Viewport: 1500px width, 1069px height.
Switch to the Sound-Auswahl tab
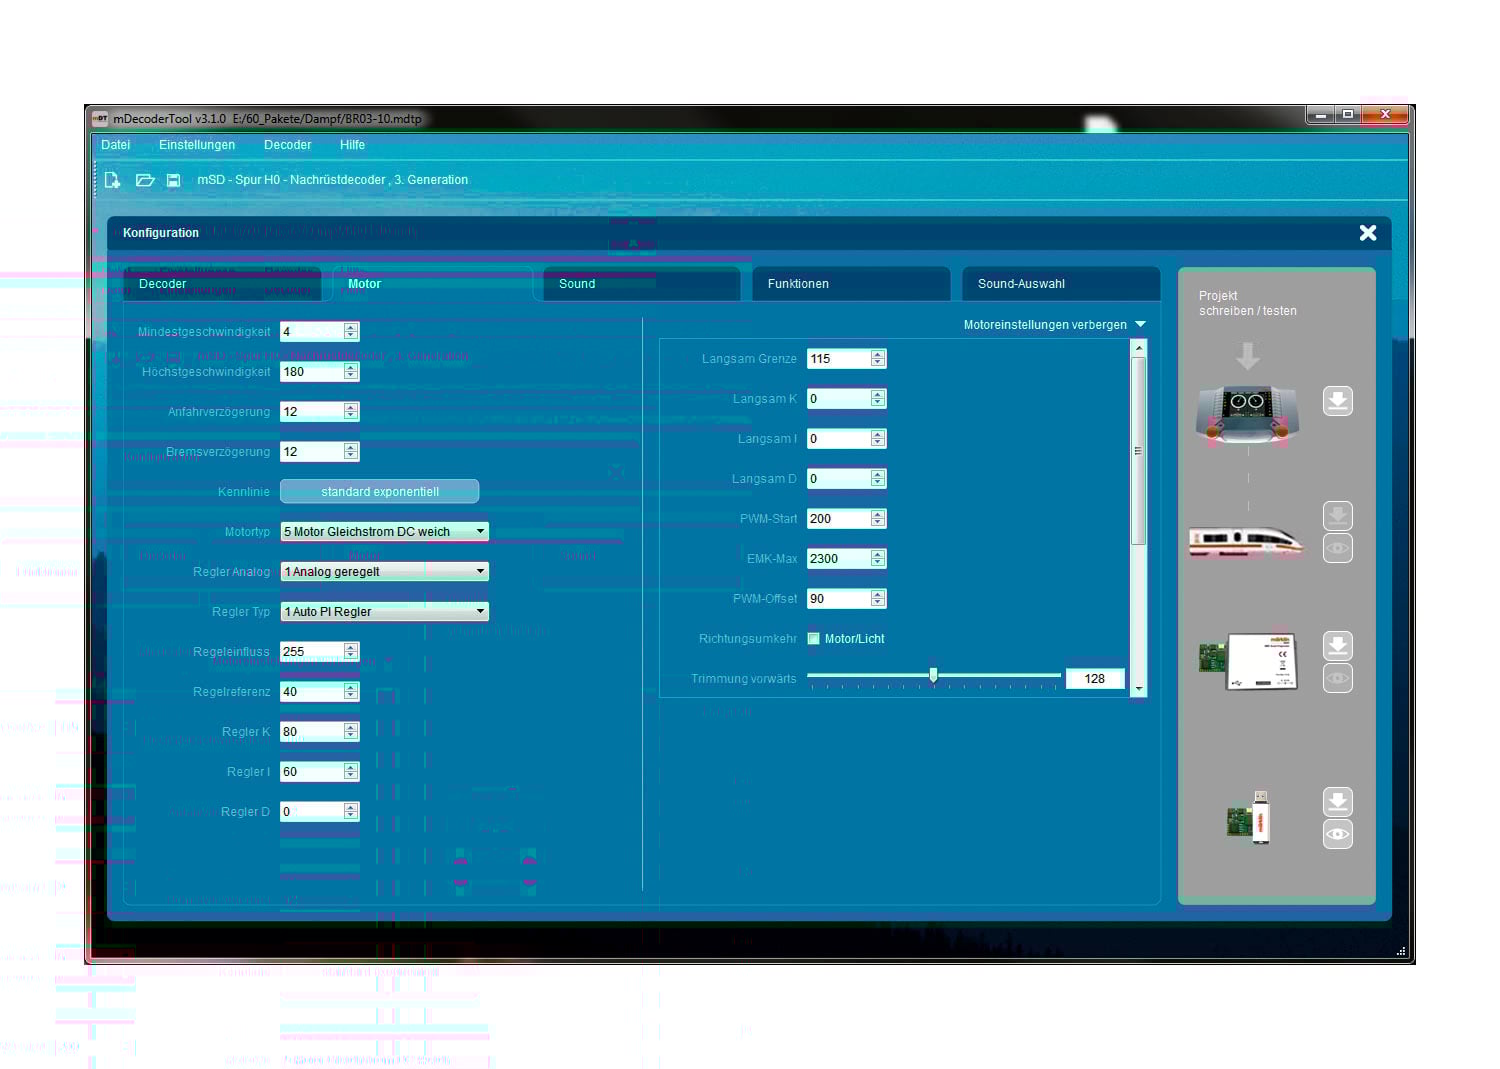click(1060, 284)
